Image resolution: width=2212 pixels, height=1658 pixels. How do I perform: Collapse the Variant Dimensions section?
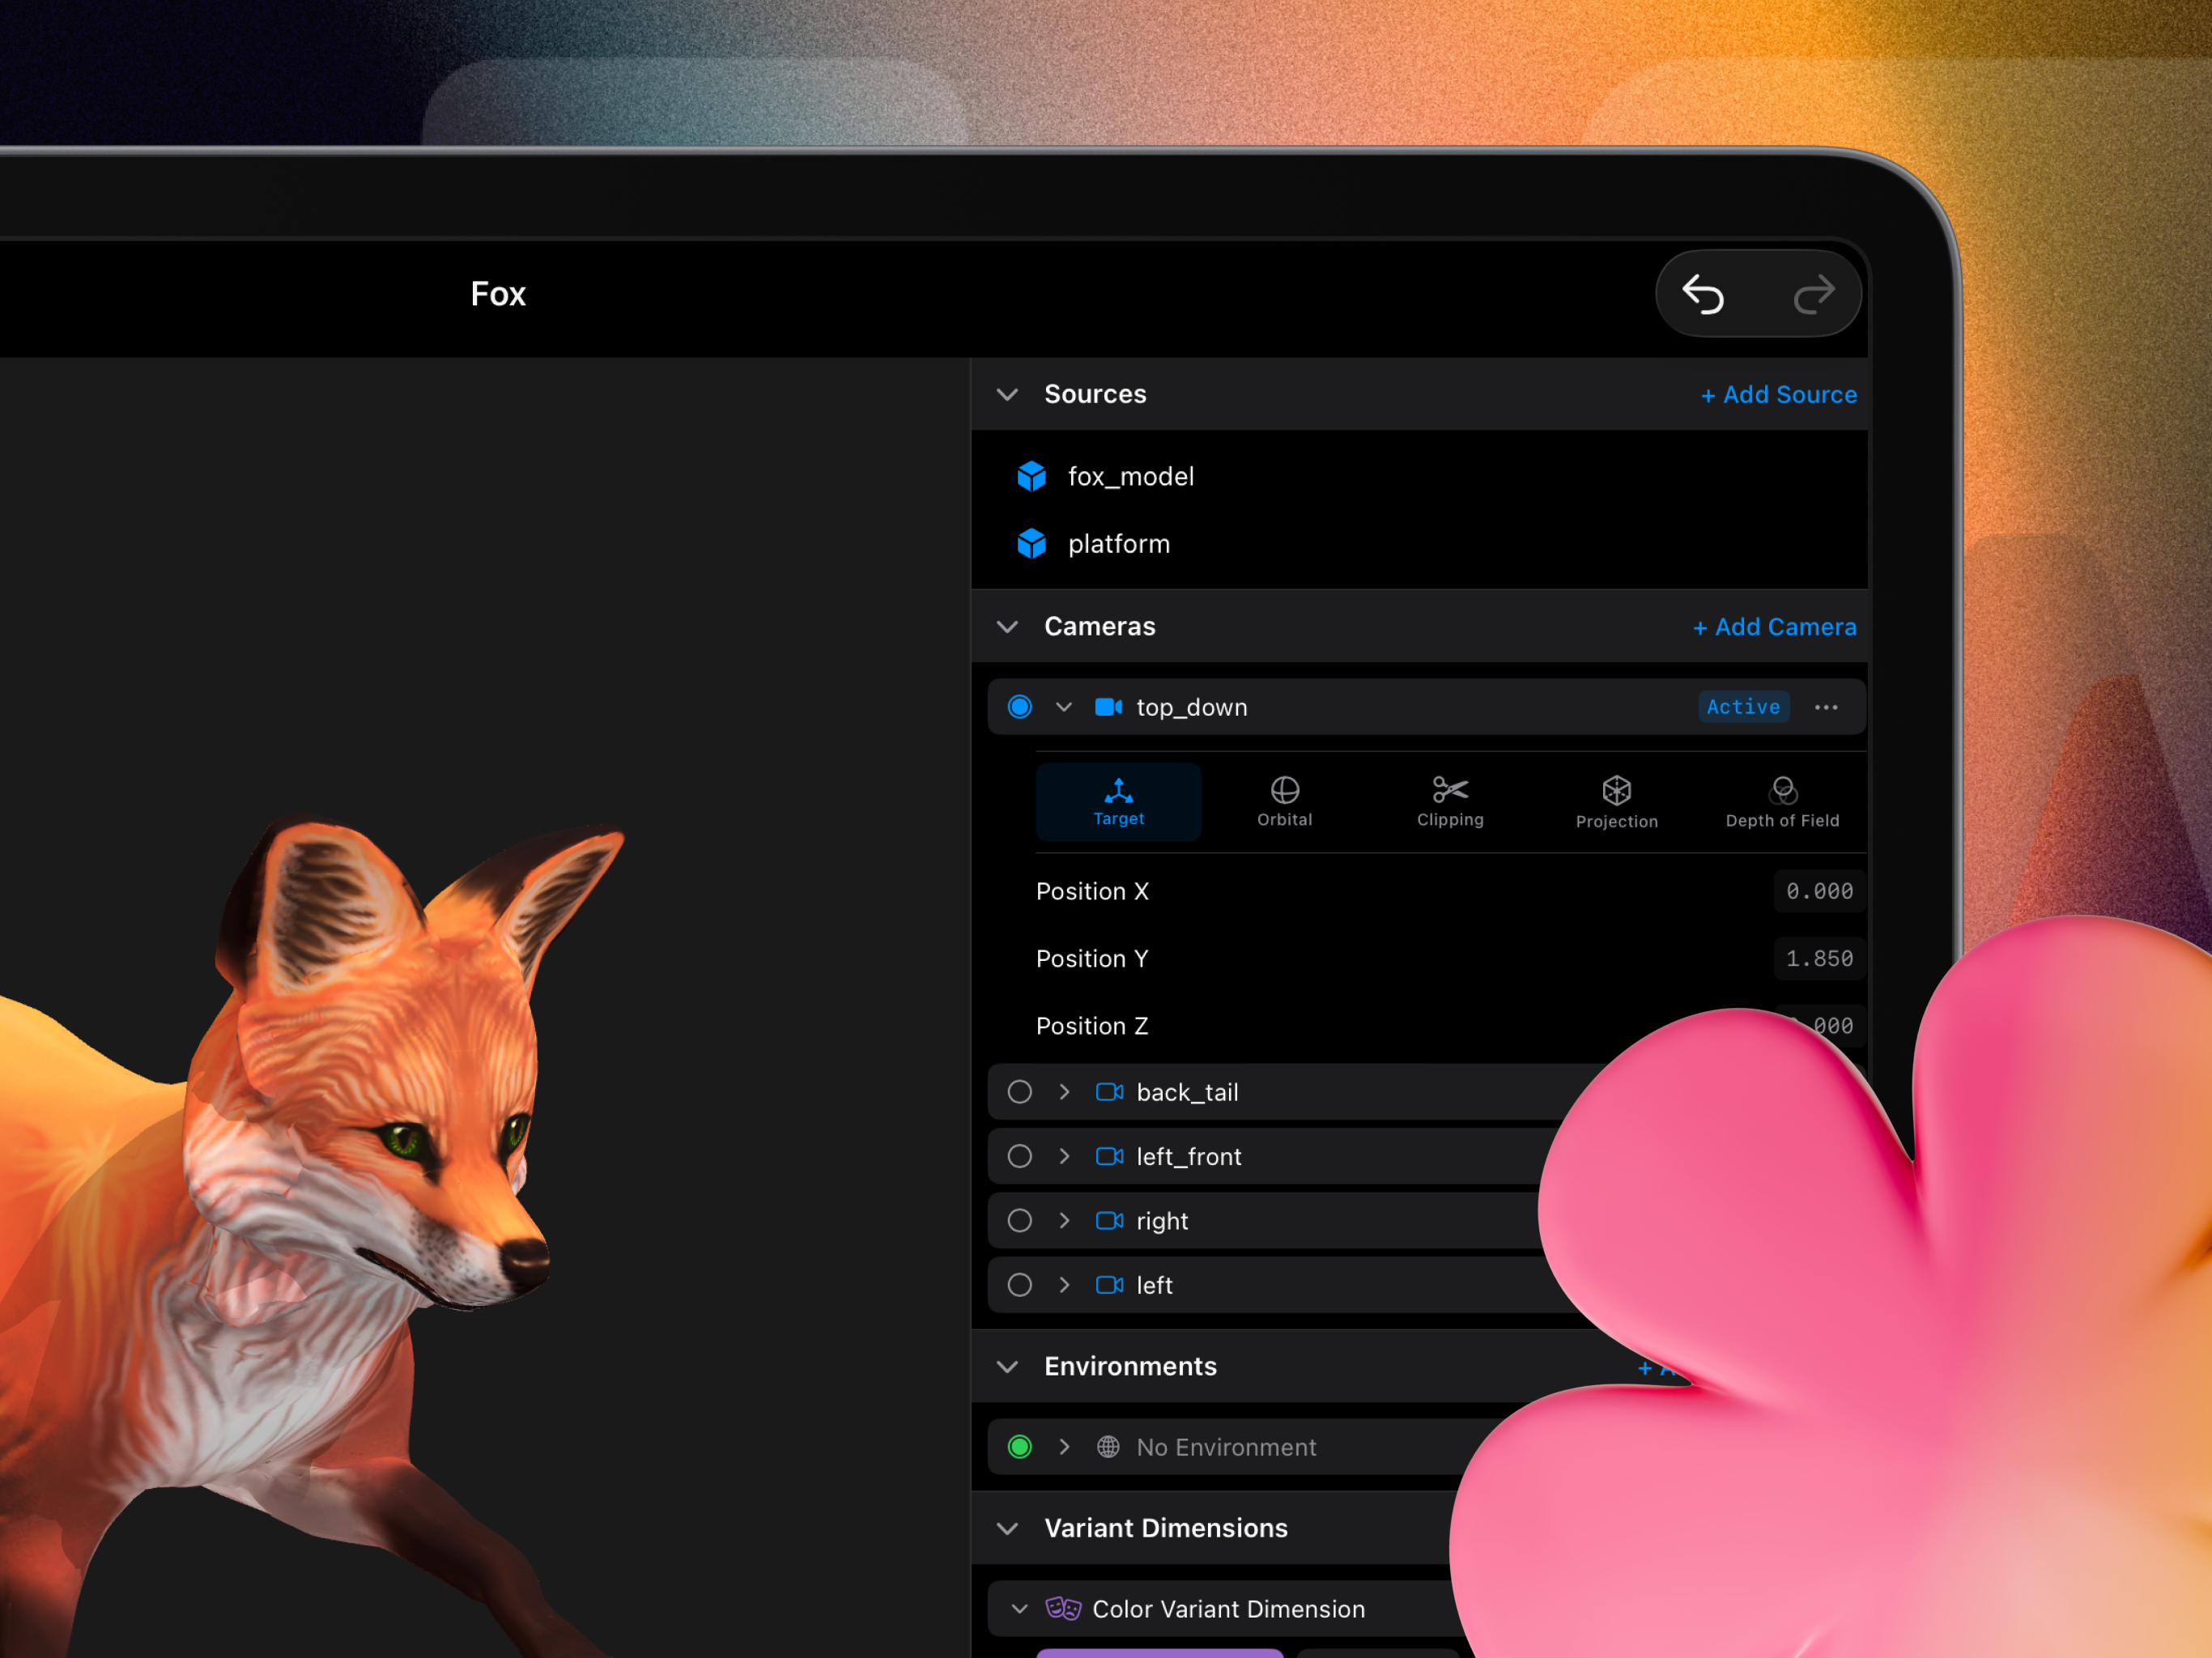tap(1007, 1528)
